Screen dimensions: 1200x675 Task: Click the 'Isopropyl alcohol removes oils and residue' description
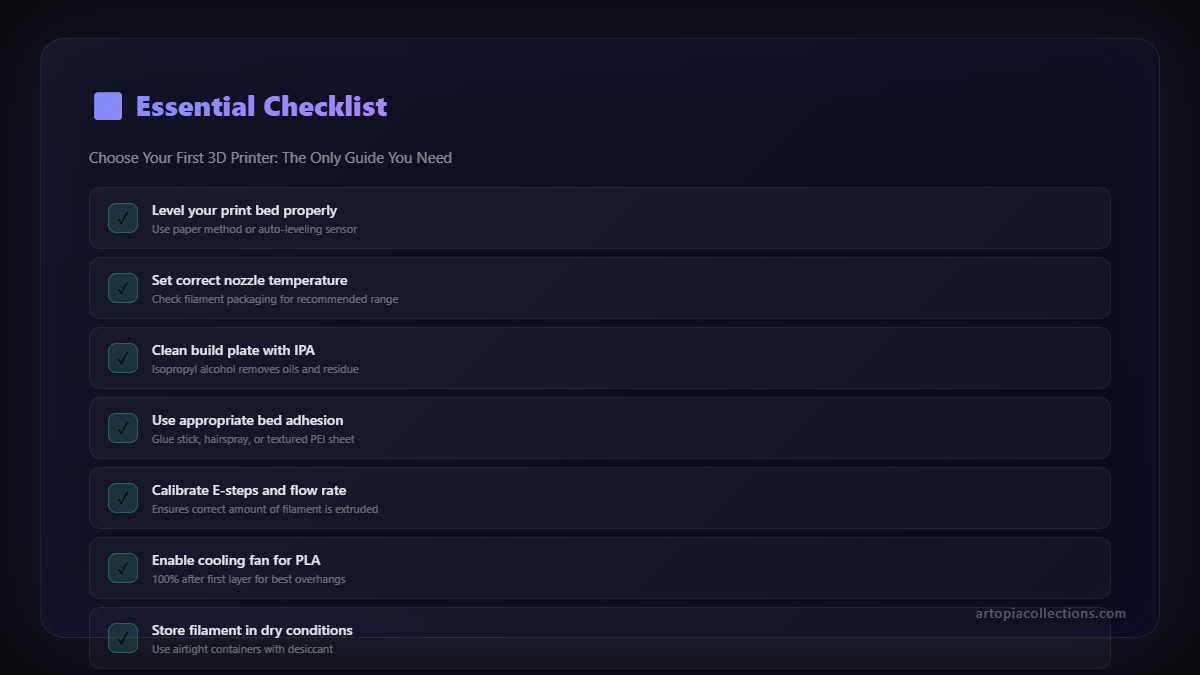(x=255, y=369)
